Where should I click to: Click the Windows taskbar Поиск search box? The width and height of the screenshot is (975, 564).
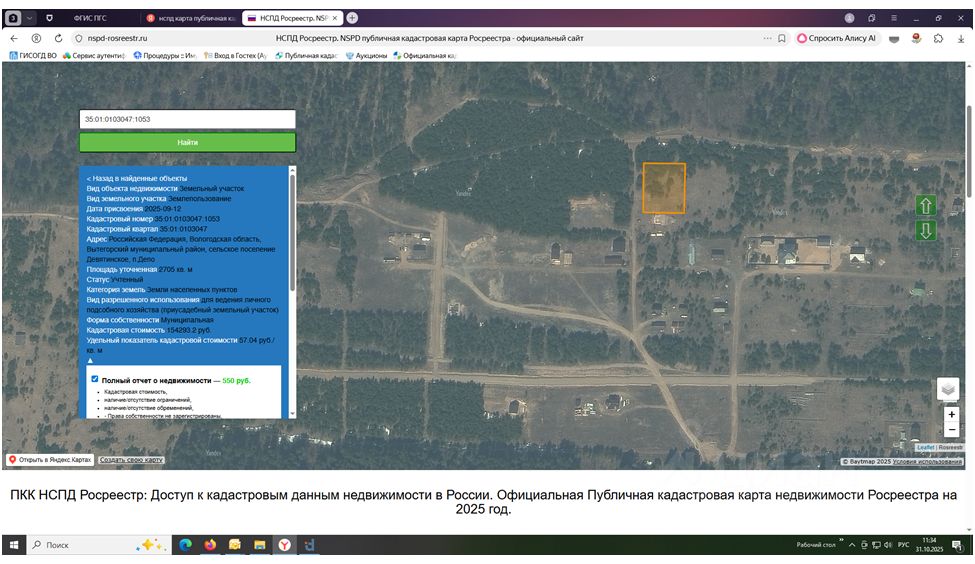(x=98, y=545)
